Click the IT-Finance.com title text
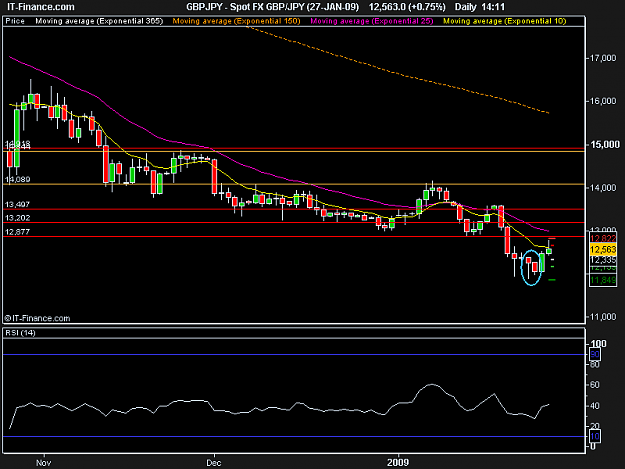Image resolution: width=625 pixels, height=469 pixels. click(41, 7)
